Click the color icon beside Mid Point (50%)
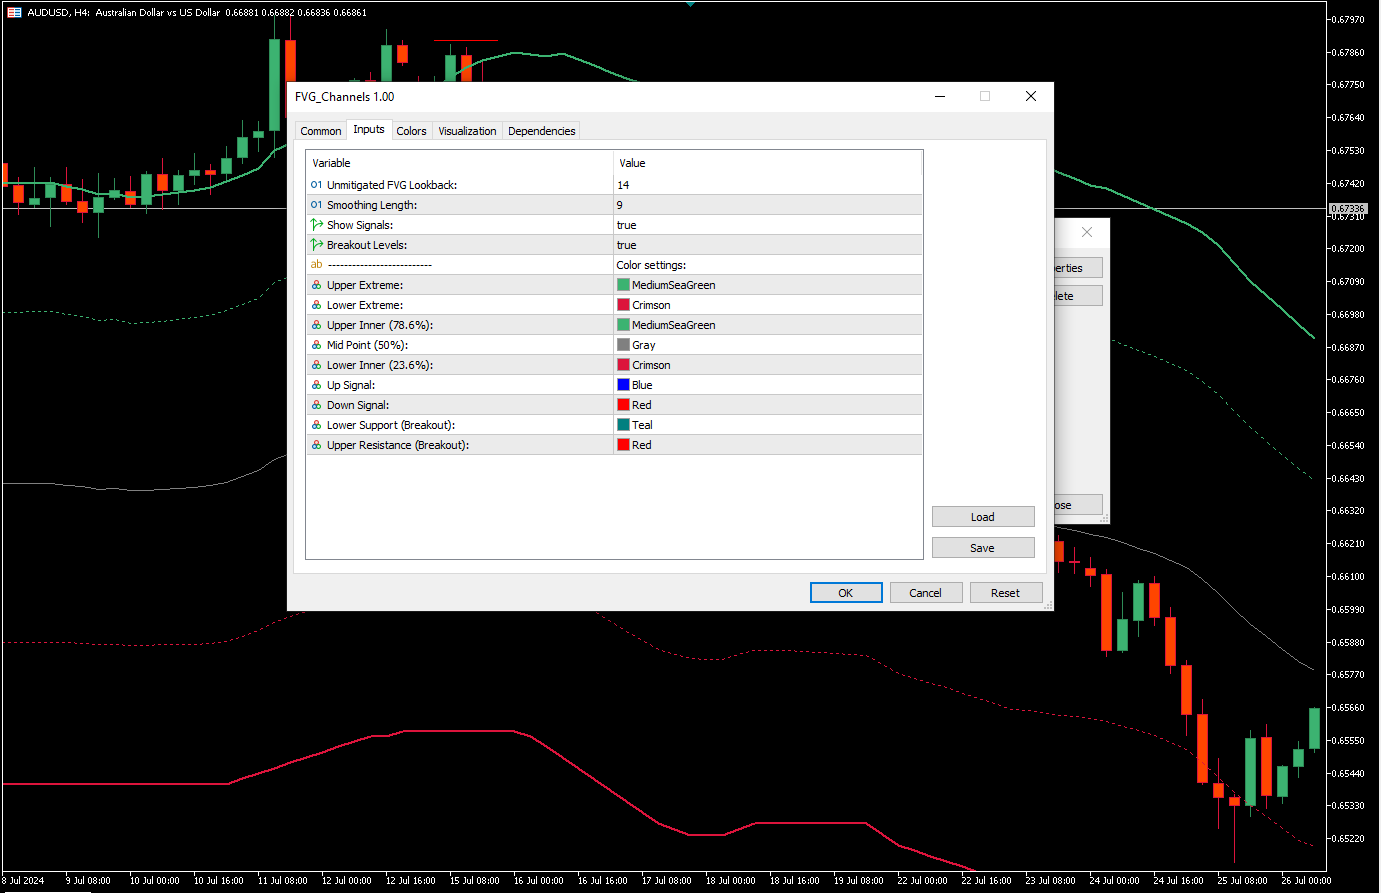The height and width of the screenshot is (893, 1381). [x=316, y=345]
